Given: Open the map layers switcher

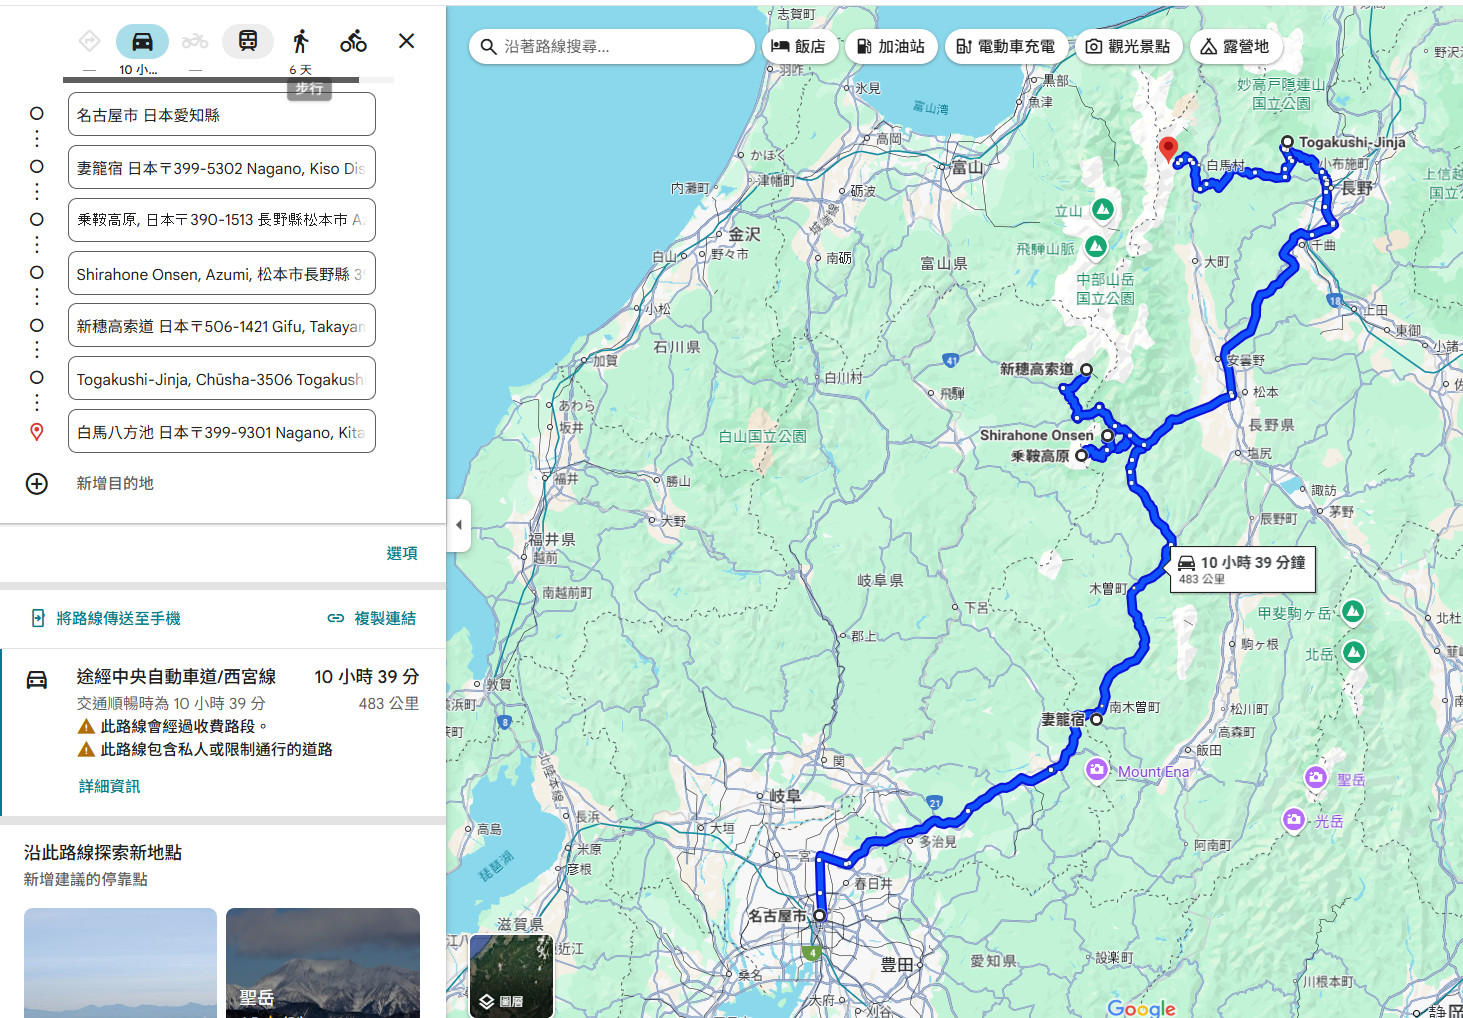Looking at the screenshot, I should 511,976.
